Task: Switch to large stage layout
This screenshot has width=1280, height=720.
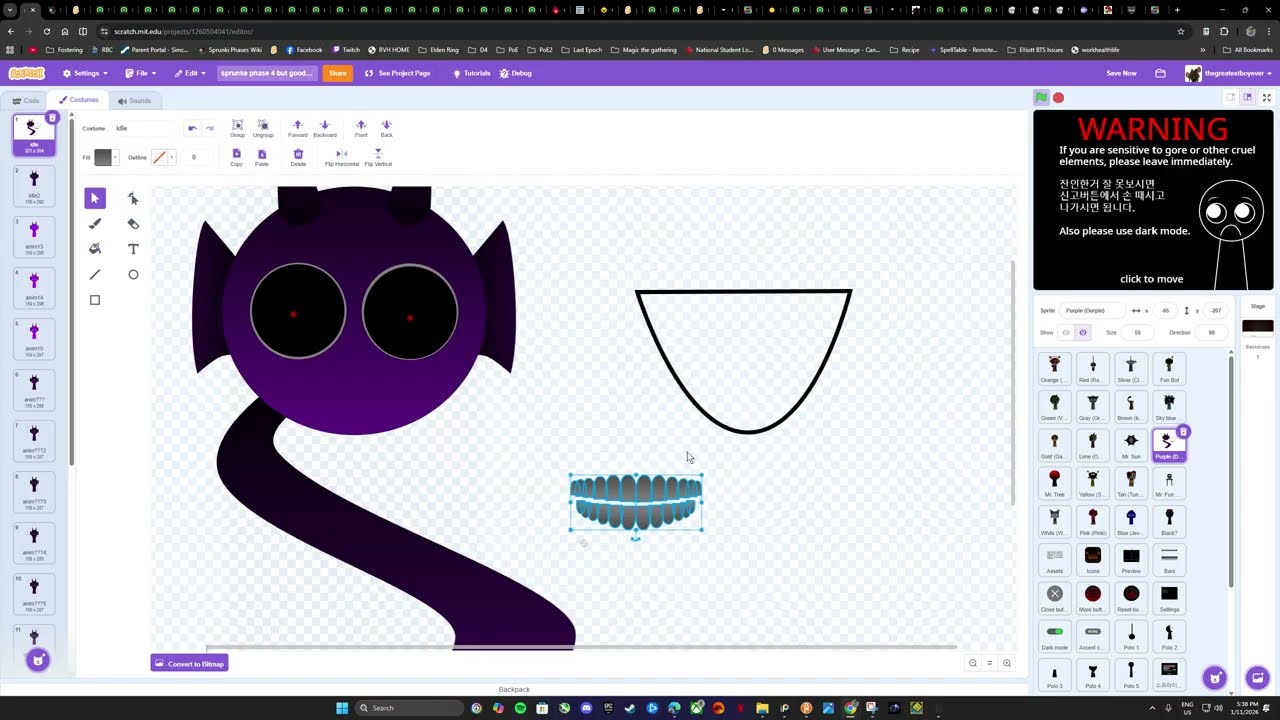Action: click(1247, 97)
